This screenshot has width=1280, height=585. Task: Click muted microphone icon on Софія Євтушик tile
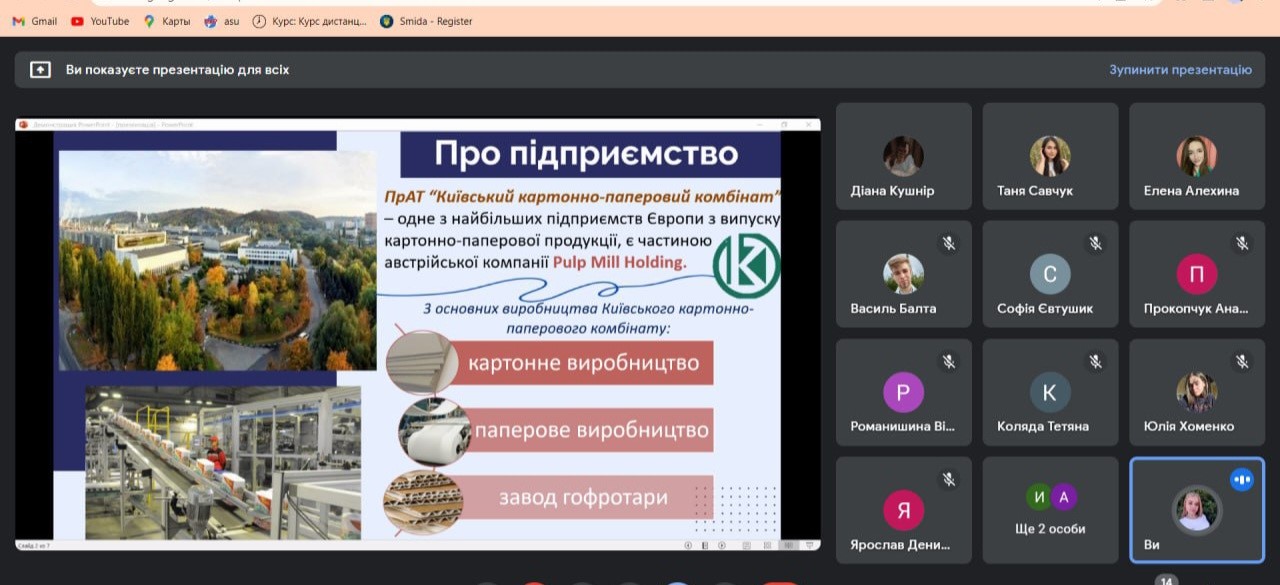(1095, 243)
